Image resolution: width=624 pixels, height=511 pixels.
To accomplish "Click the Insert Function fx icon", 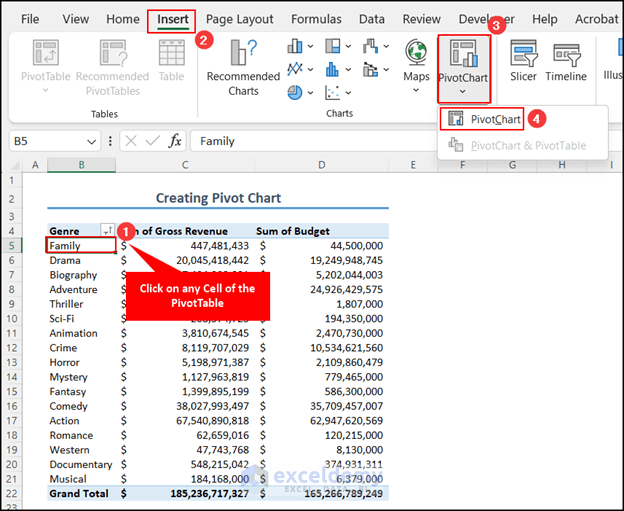I will click(x=175, y=141).
